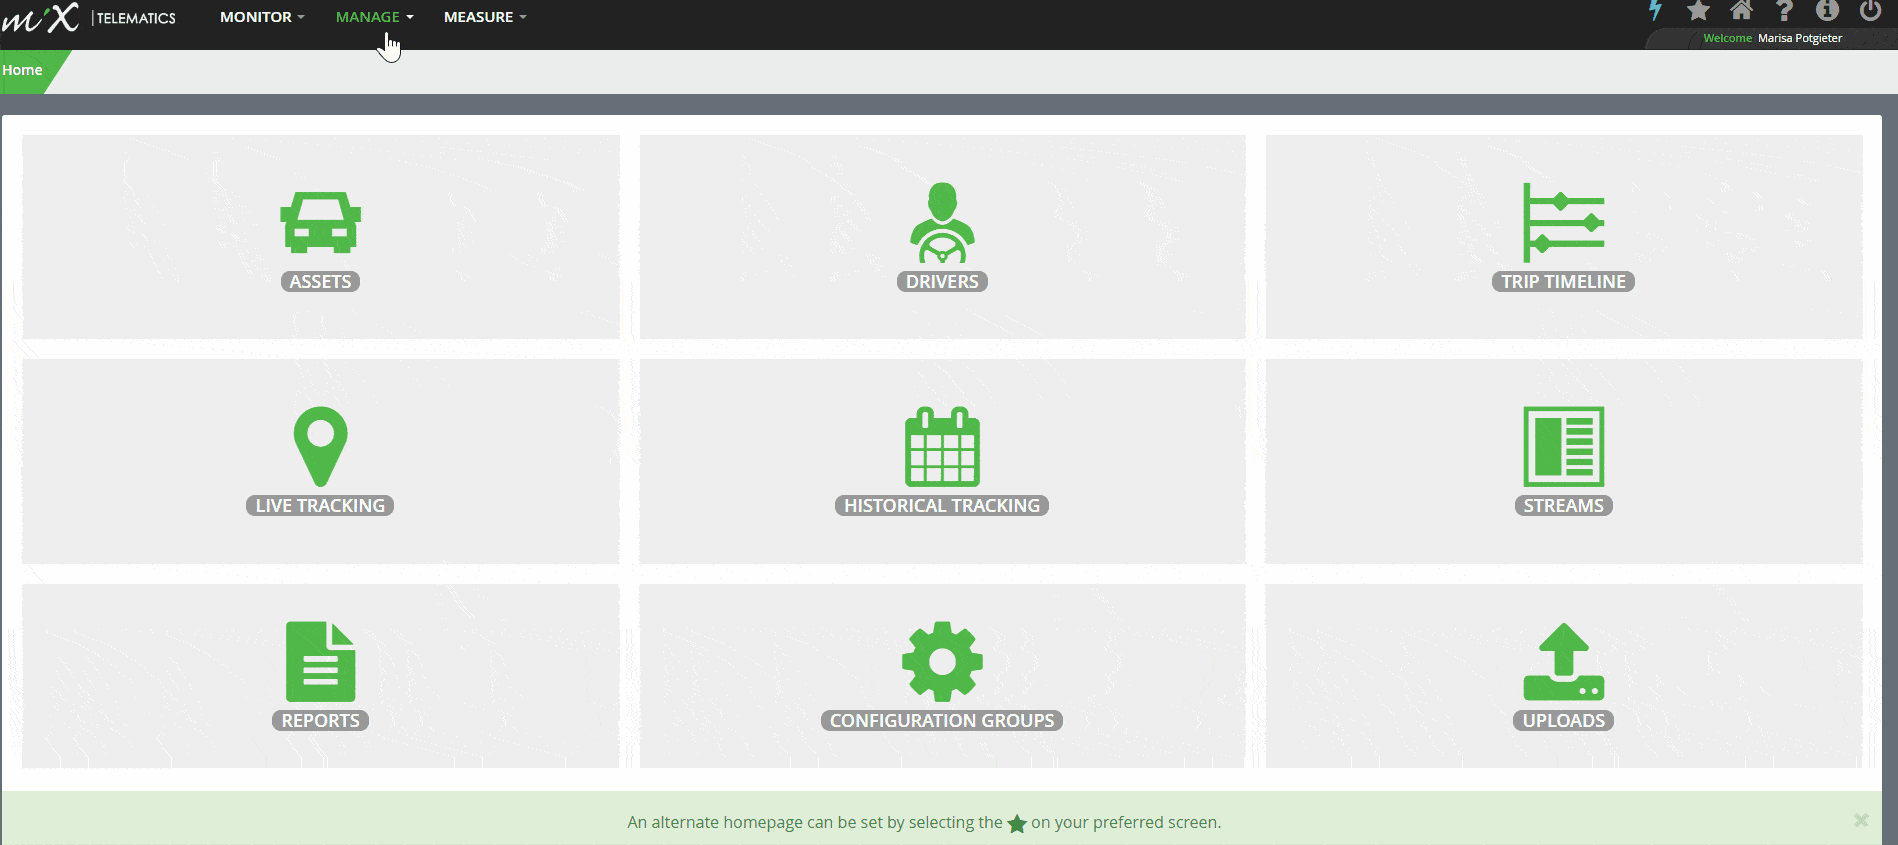The image size is (1898, 845).
Task: Click the green star in notification text
Action: pyautogui.click(x=1017, y=824)
